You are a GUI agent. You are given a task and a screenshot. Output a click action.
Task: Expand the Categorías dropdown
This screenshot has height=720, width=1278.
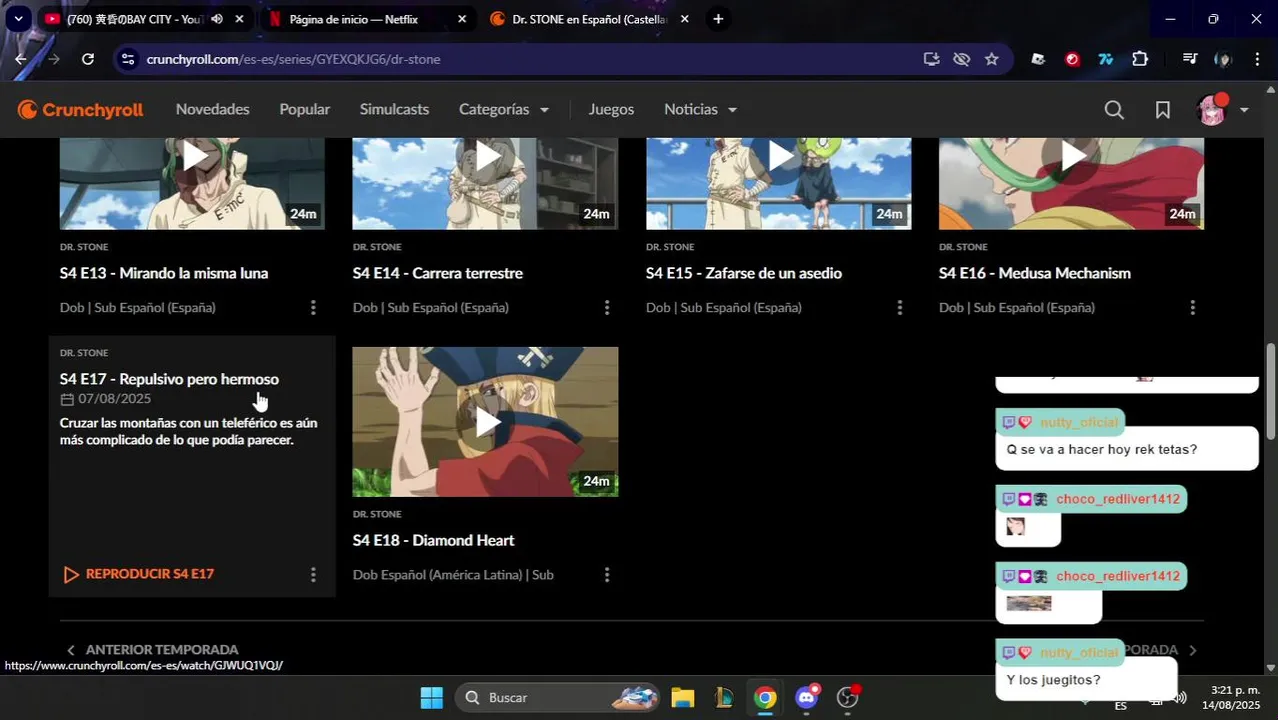pos(504,110)
